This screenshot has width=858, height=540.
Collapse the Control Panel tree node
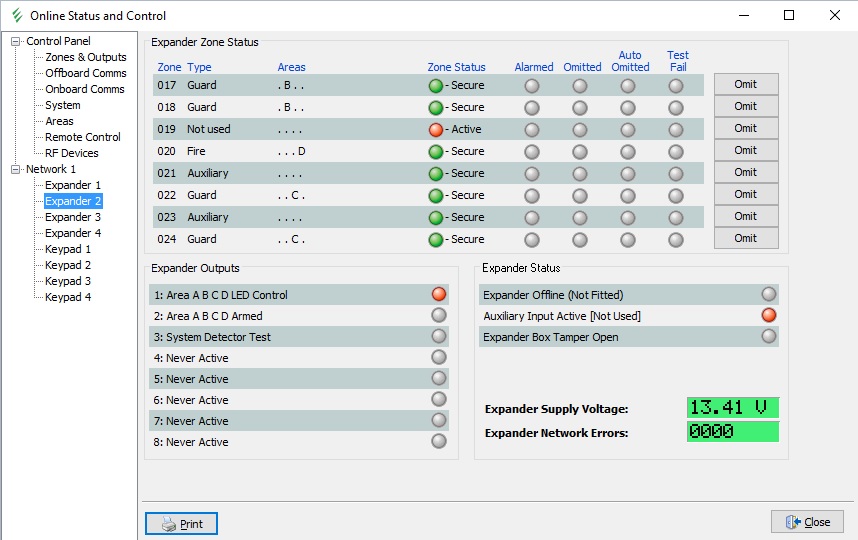(x=16, y=41)
